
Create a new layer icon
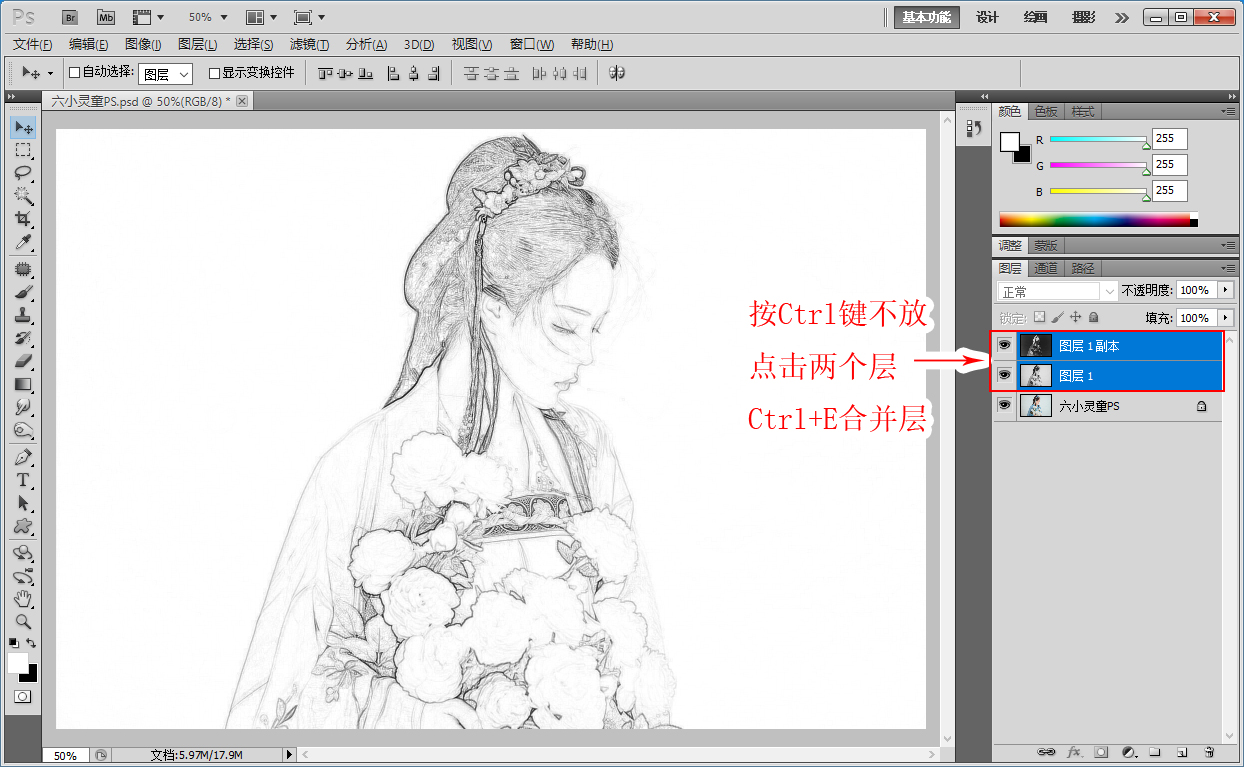coord(1182,751)
